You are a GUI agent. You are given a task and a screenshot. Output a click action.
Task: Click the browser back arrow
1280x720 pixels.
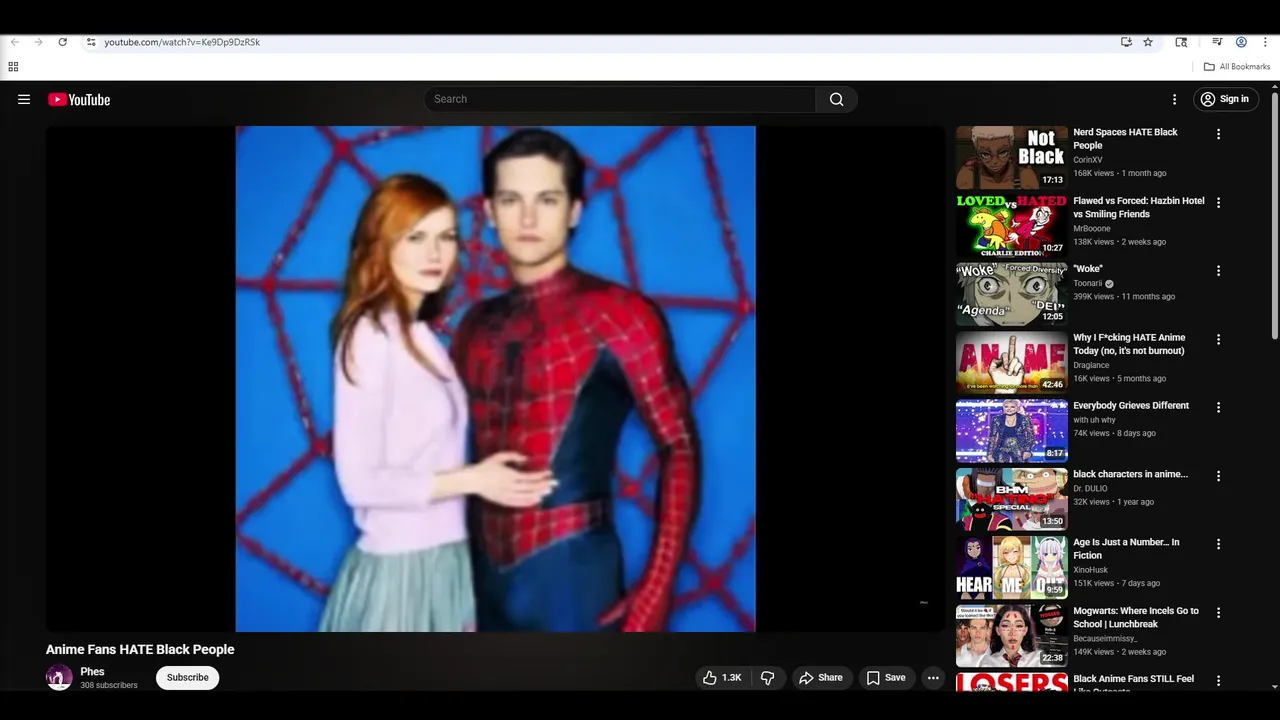click(x=14, y=42)
